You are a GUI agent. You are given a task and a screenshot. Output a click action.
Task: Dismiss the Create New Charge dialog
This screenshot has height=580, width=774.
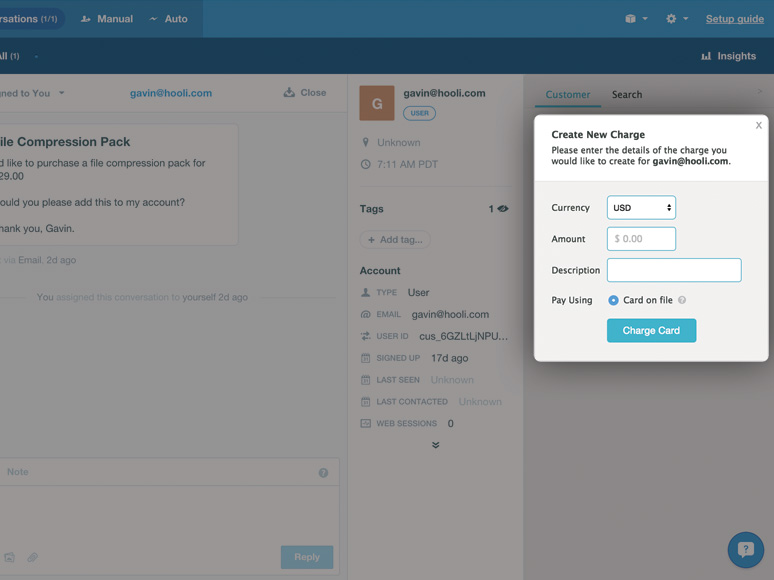coord(758,125)
